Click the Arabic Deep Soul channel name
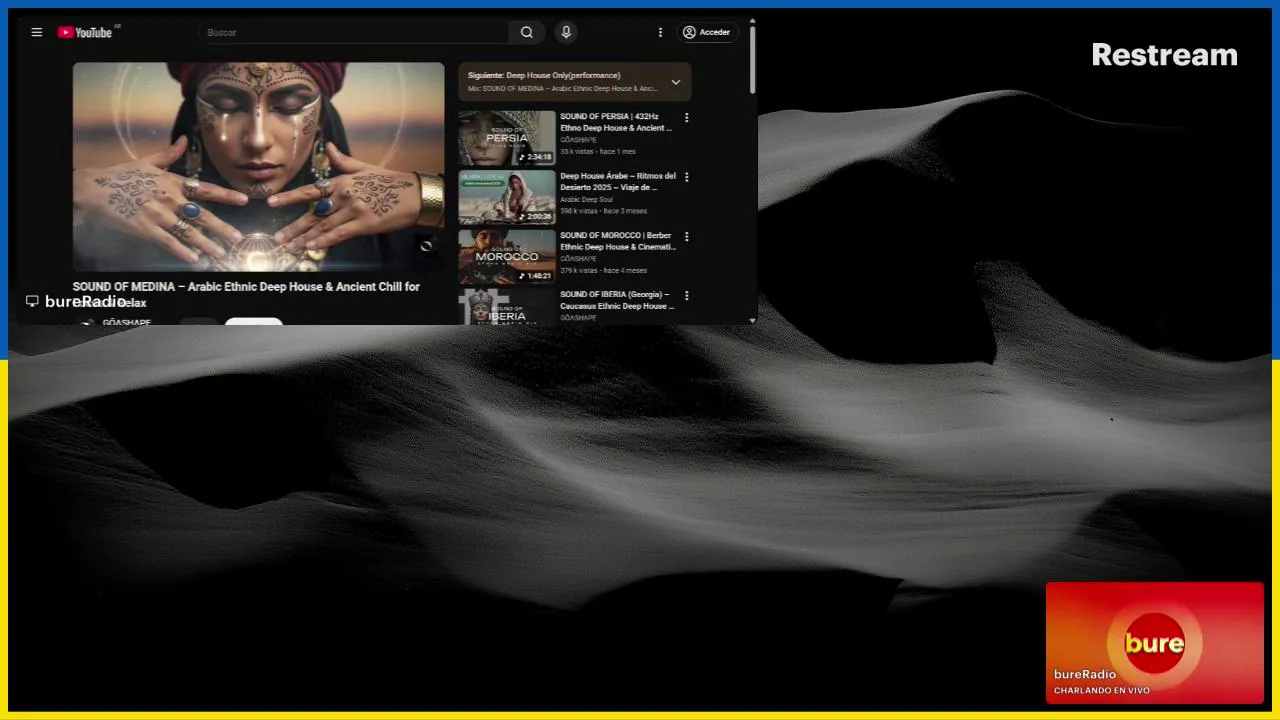This screenshot has height=720, width=1280. pos(586,199)
